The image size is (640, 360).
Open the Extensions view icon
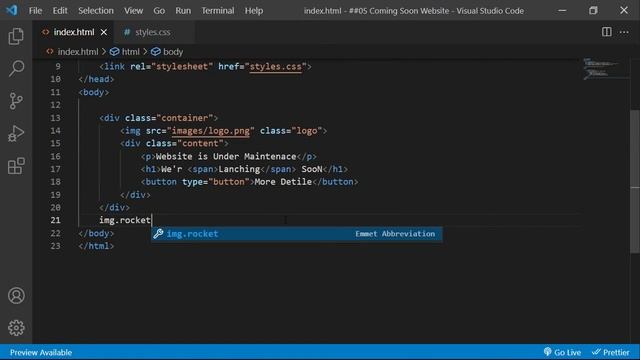click(16, 166)
